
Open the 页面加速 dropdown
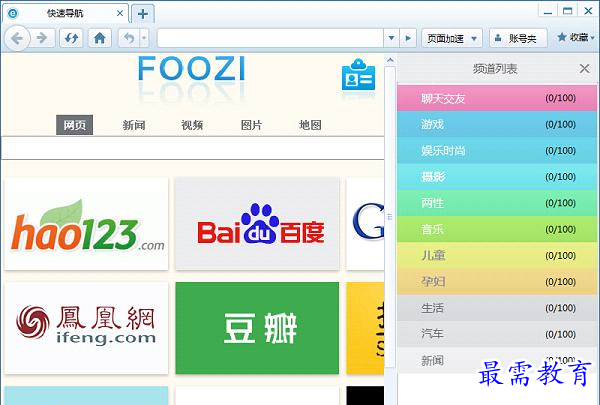click(x=452, y=38)
